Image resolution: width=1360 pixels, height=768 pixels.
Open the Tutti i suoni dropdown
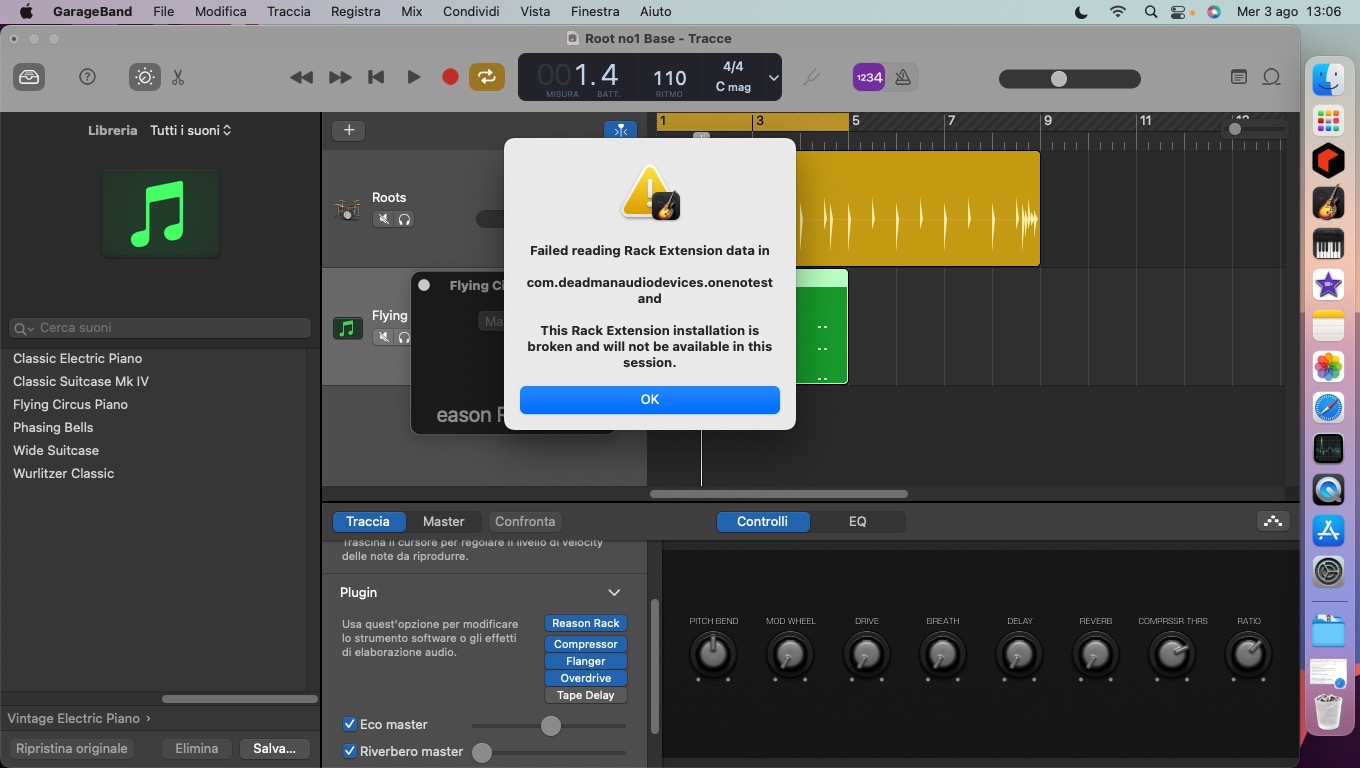(x=191, y=130)
